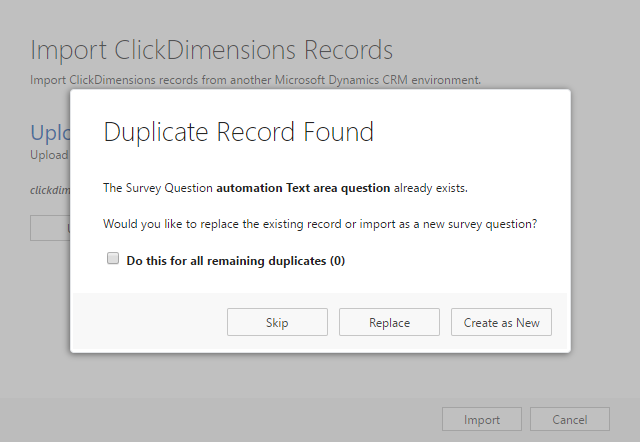Screen dimensions: 640x442
Task: Click the 'already exists.' text in dialog
Action: pyautogui.click(x=432, y=187)
